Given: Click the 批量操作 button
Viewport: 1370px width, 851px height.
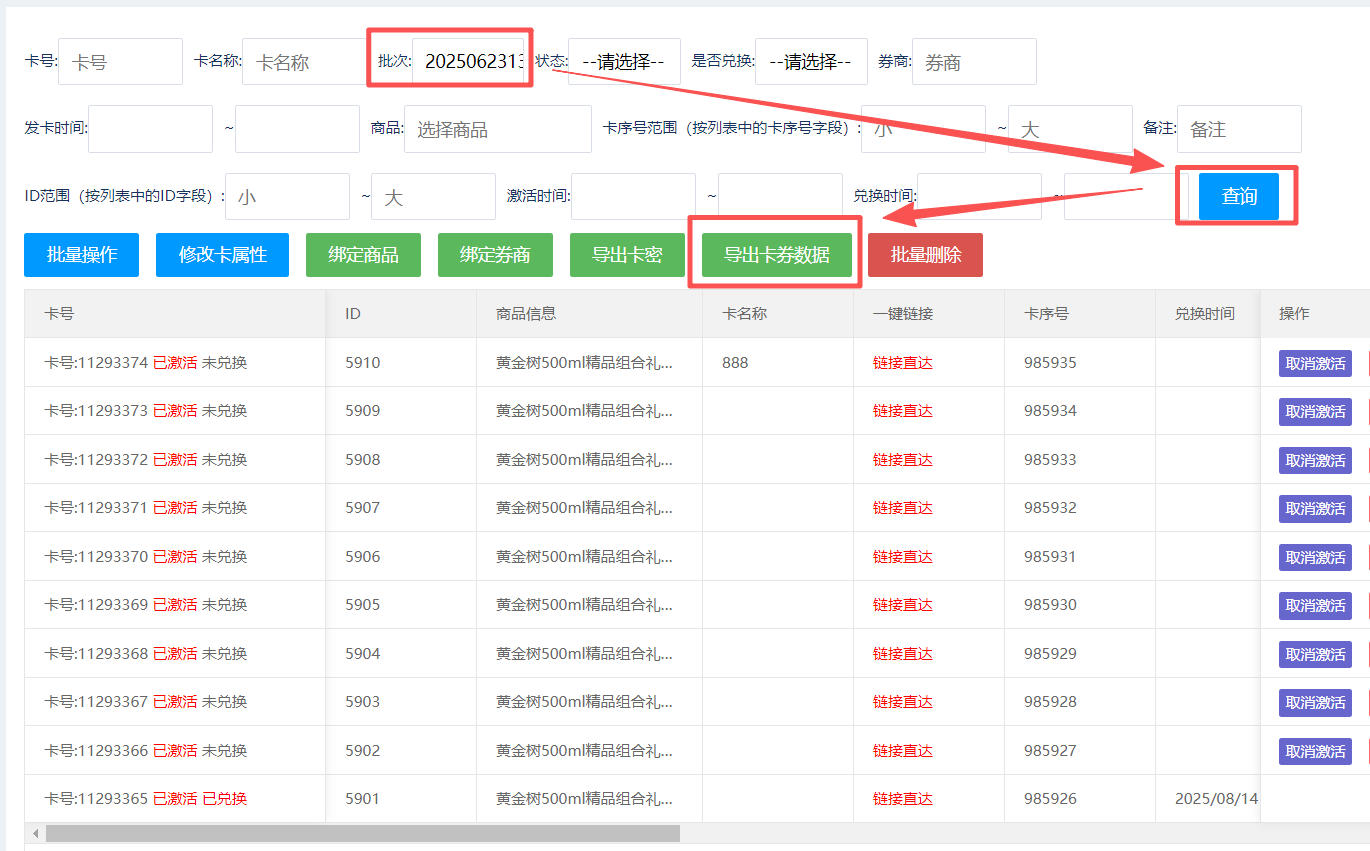Looking at the screenshot, I should (81, 255).
